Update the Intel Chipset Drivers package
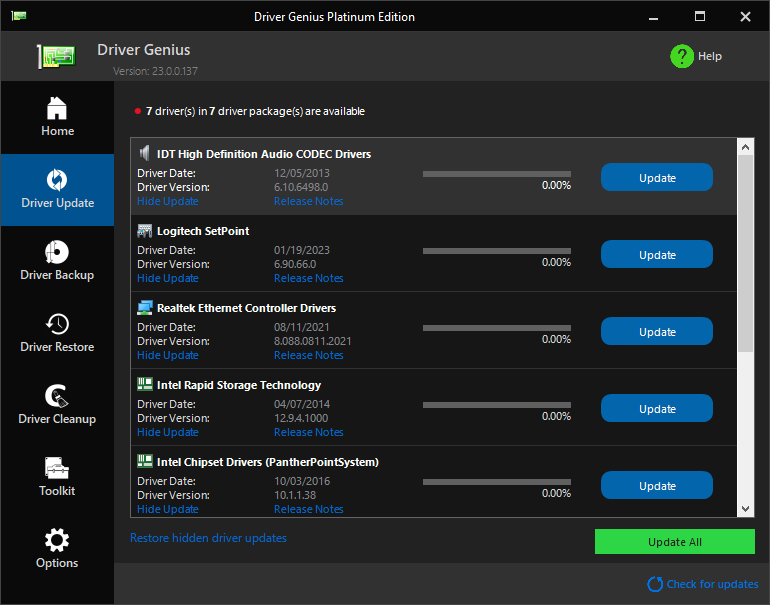 [657, 485]
